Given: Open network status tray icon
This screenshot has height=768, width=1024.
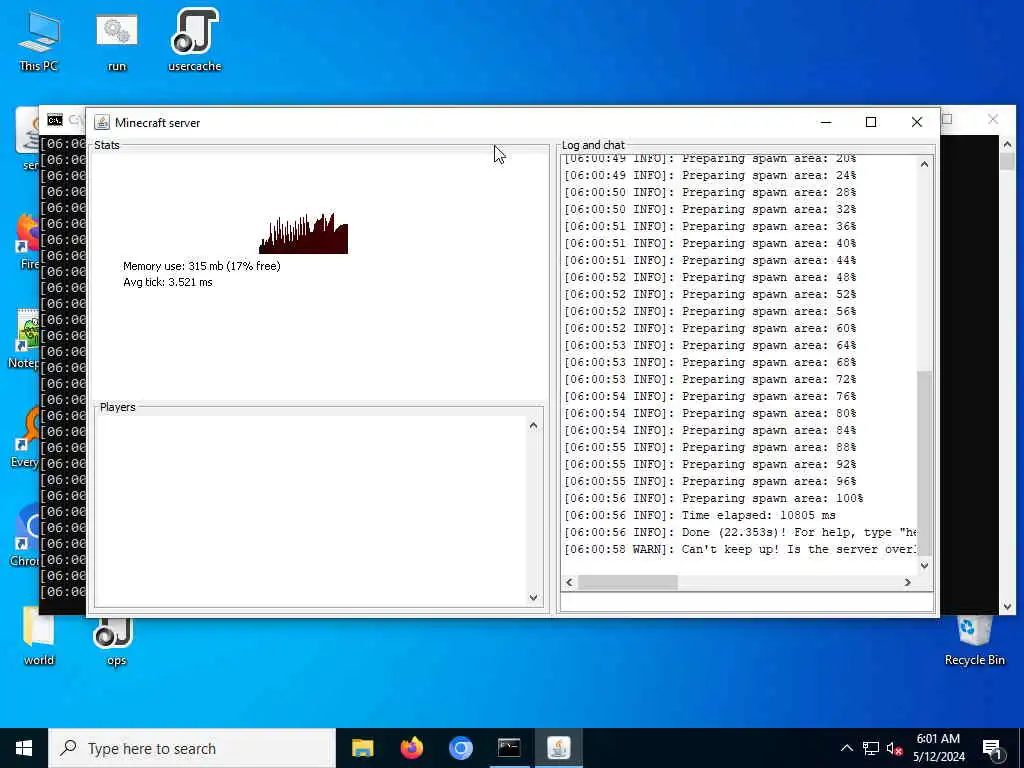Looking at the screenshot, I should coord(871,748).
